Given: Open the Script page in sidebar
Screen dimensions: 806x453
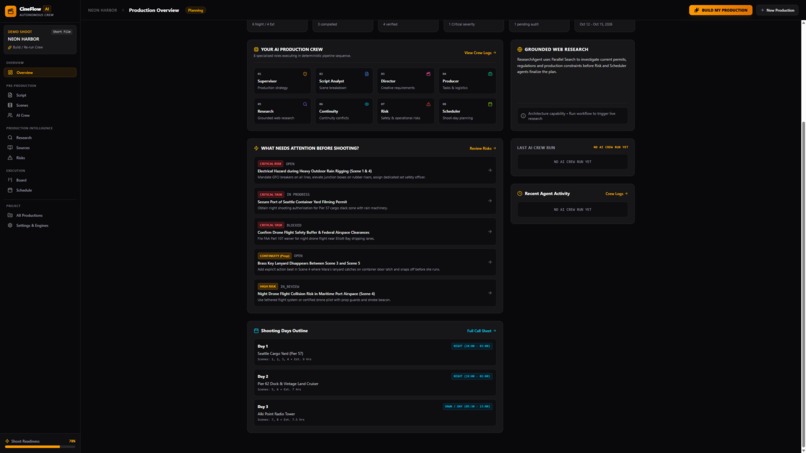Looking at the screenshot, I should pyautogui.click(x=40, y=95).
